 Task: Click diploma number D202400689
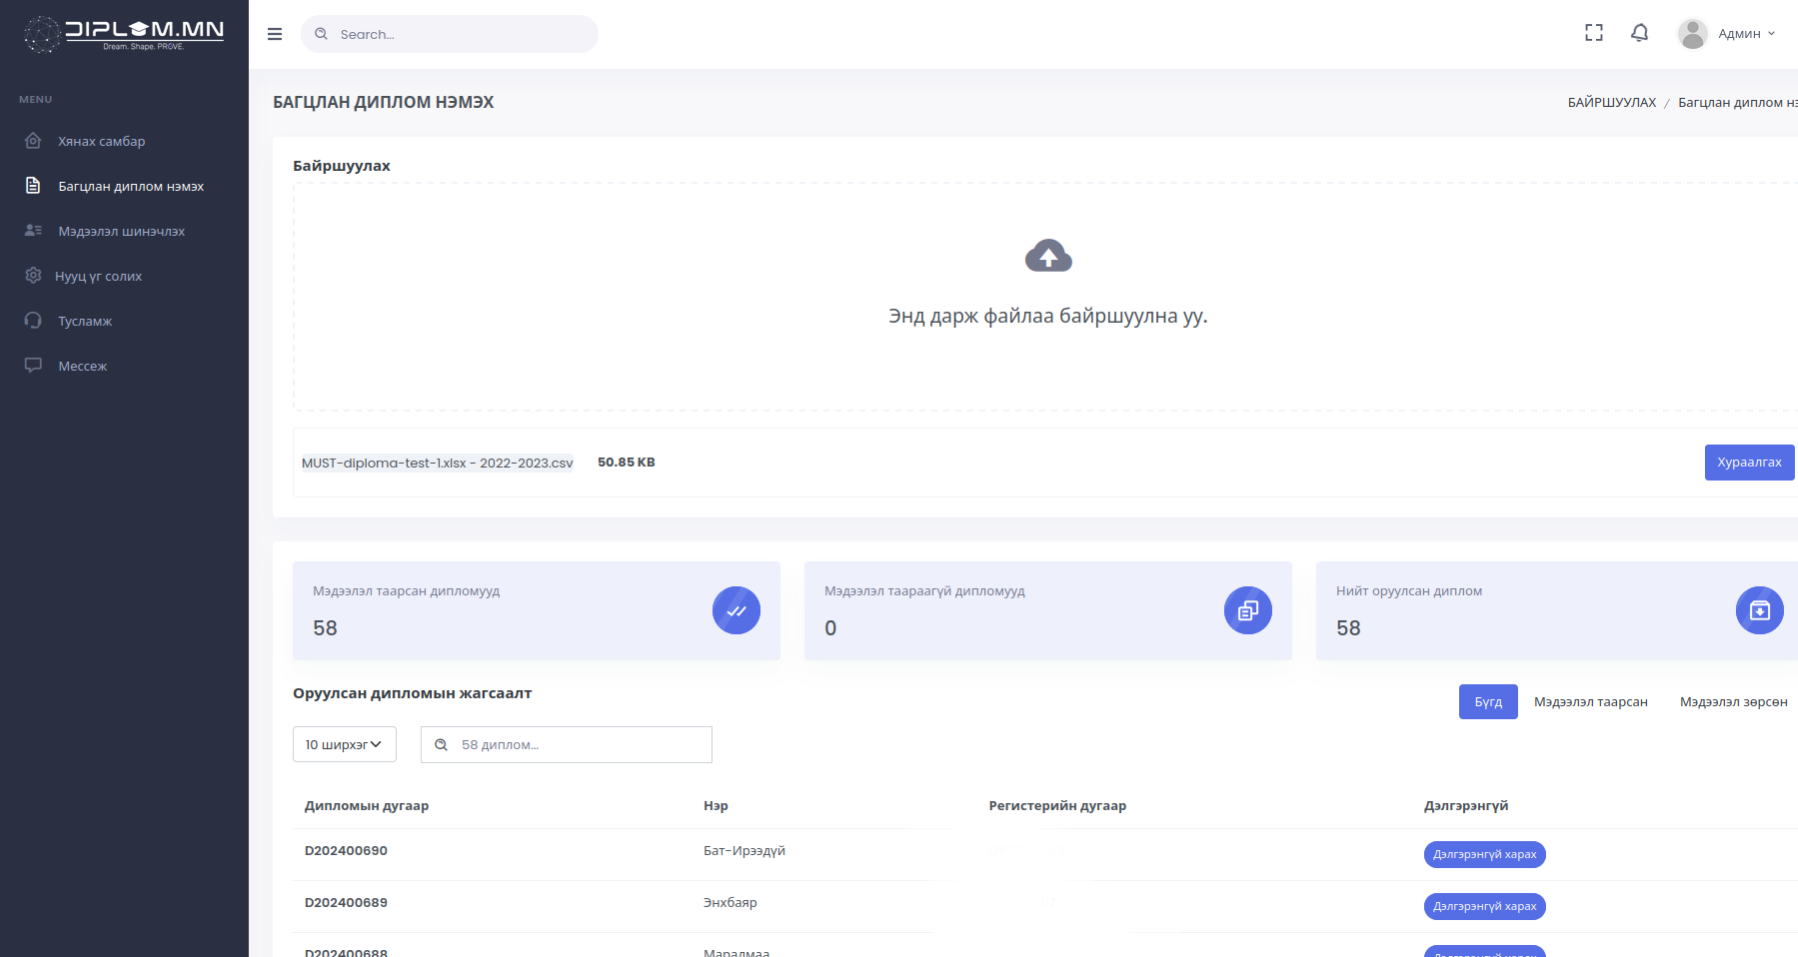(x=346, y=902)
